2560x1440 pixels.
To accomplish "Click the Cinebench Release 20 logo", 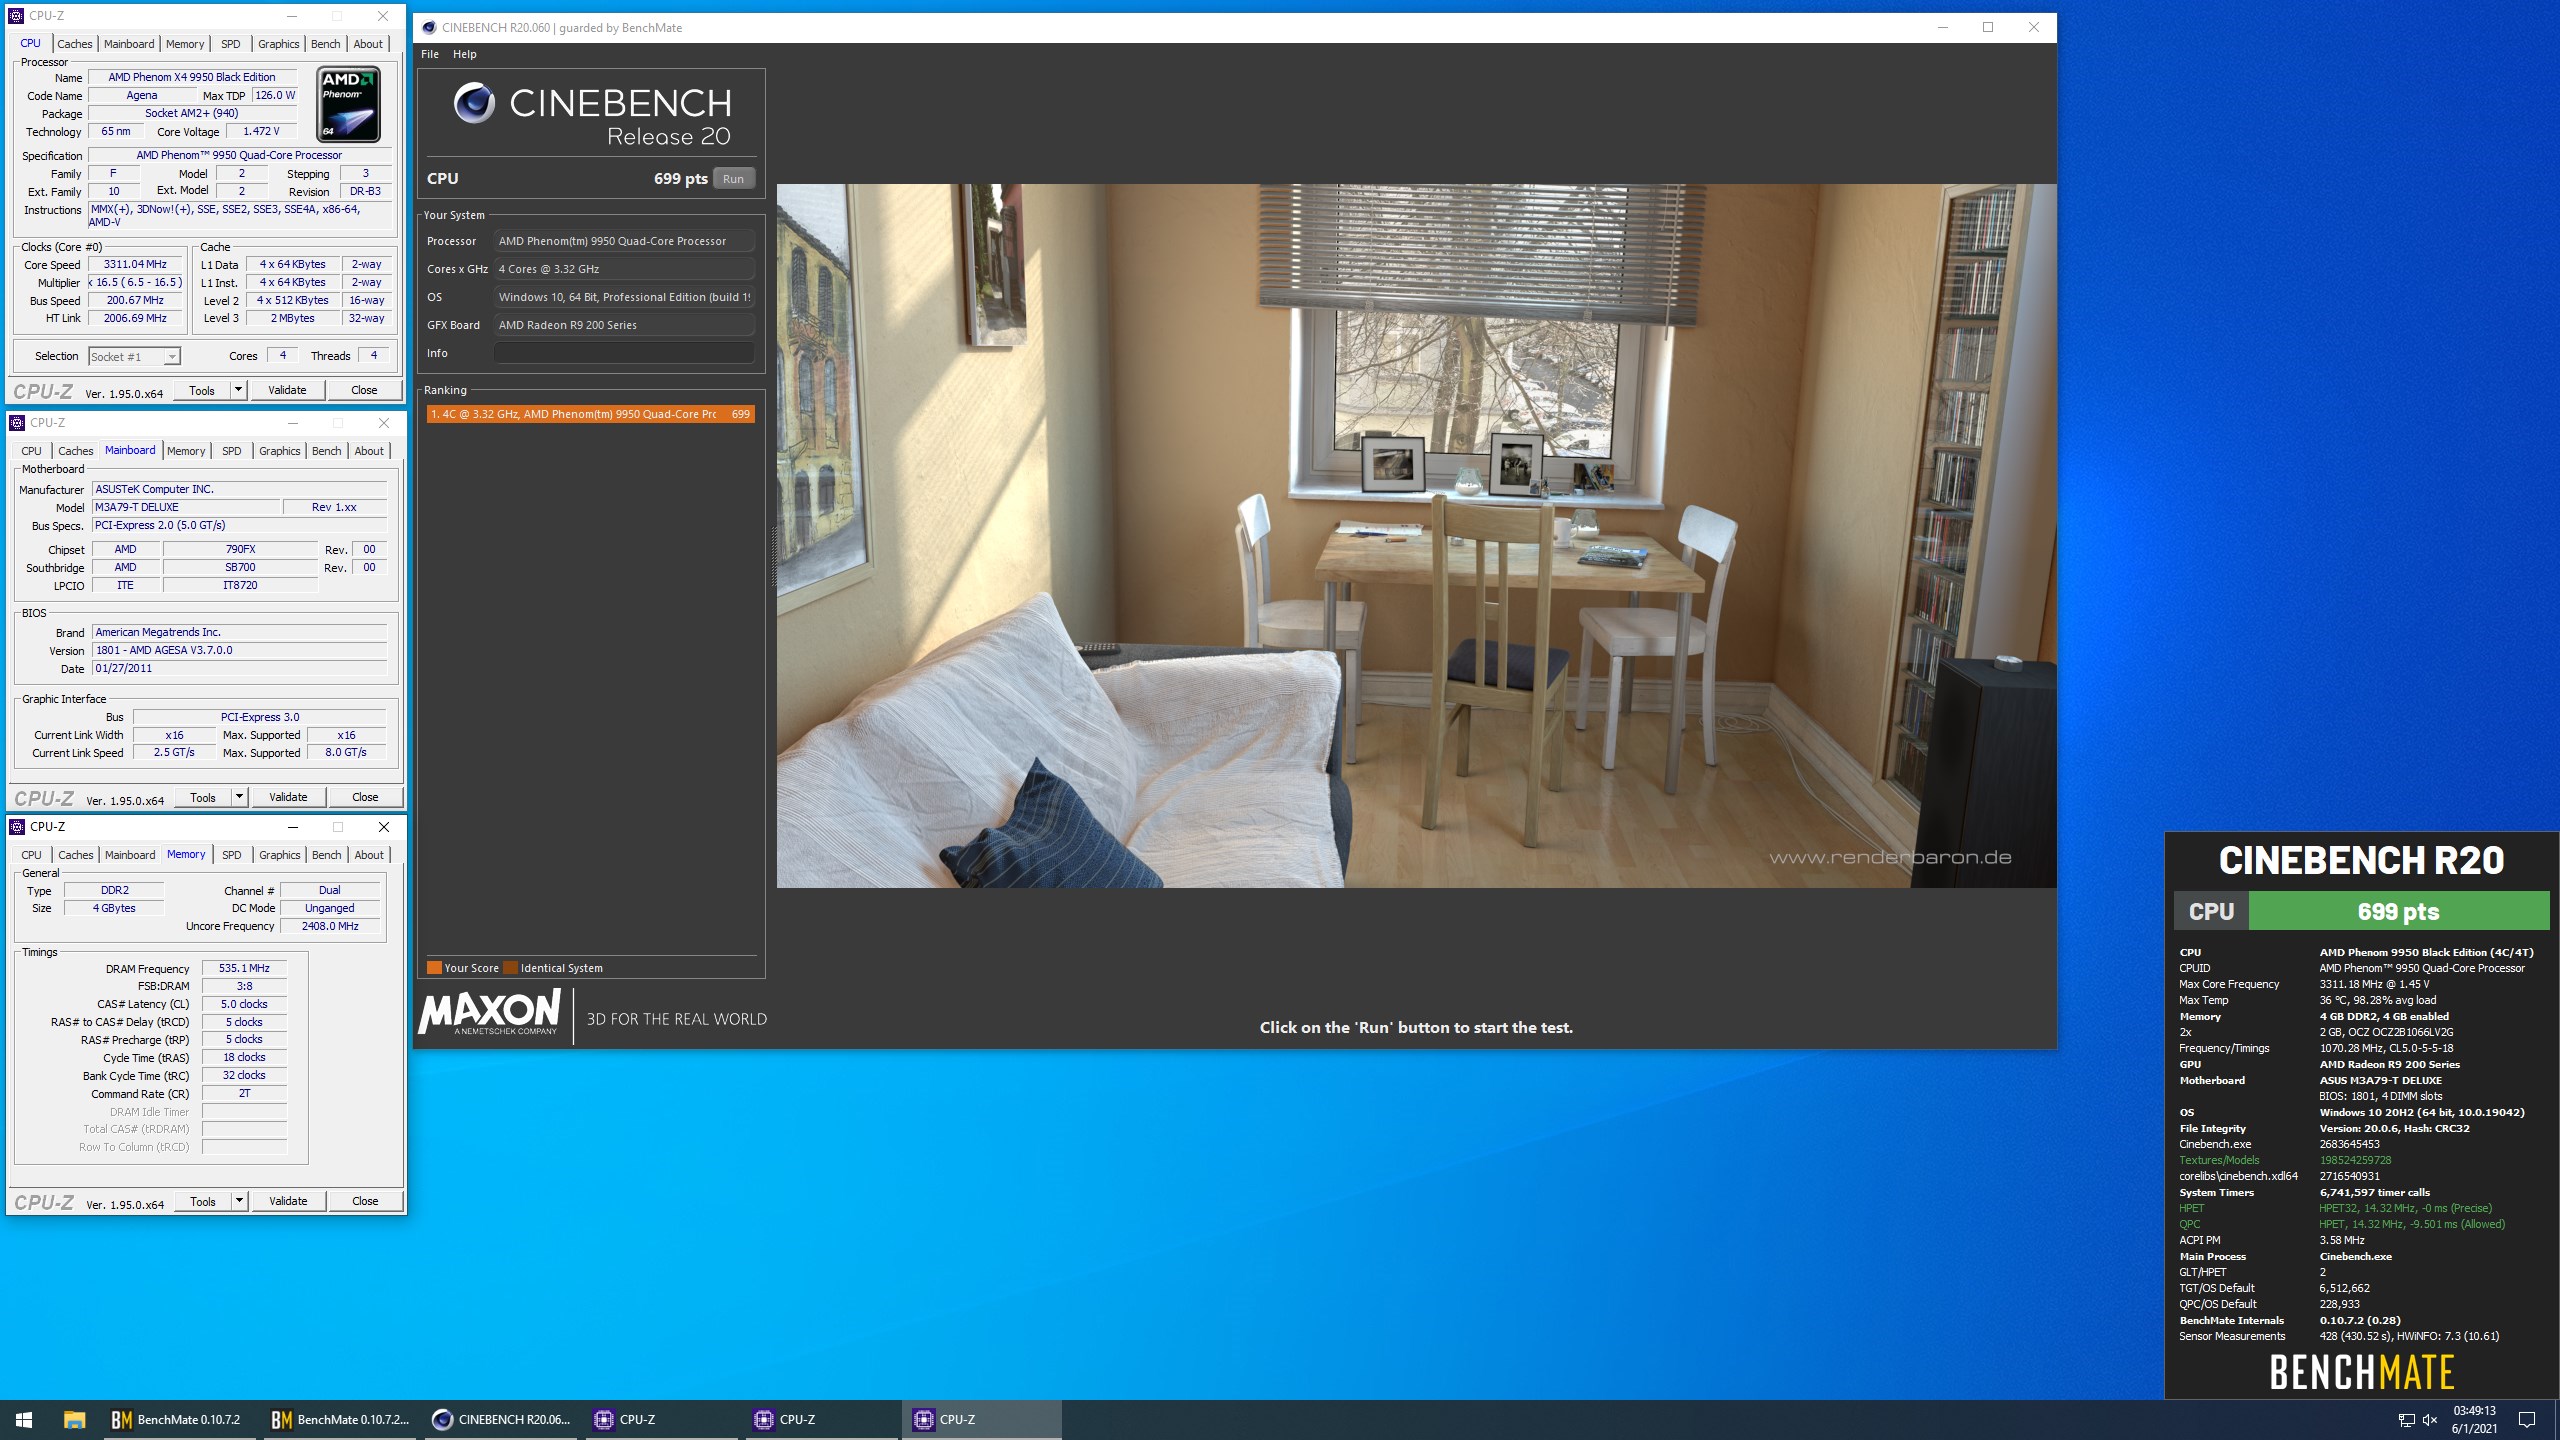I will pos(592,115).
